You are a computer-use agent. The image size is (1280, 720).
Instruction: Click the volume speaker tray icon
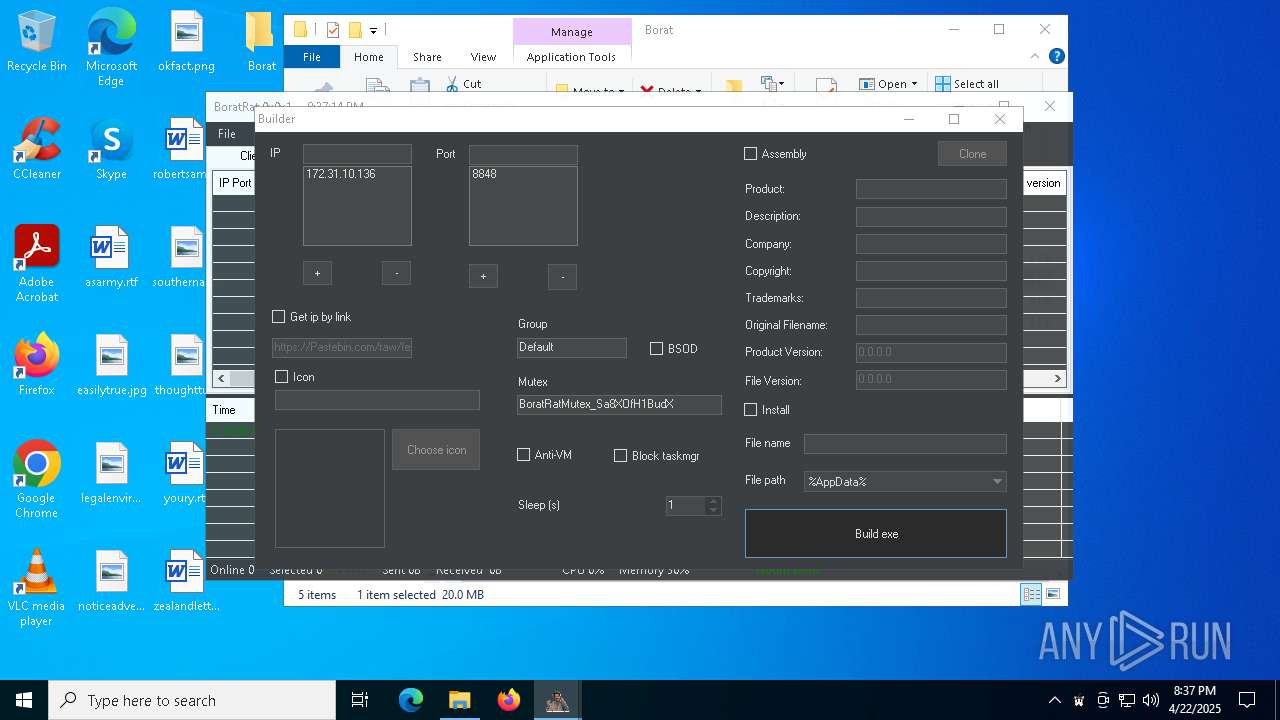click(x=1151, y=700)
